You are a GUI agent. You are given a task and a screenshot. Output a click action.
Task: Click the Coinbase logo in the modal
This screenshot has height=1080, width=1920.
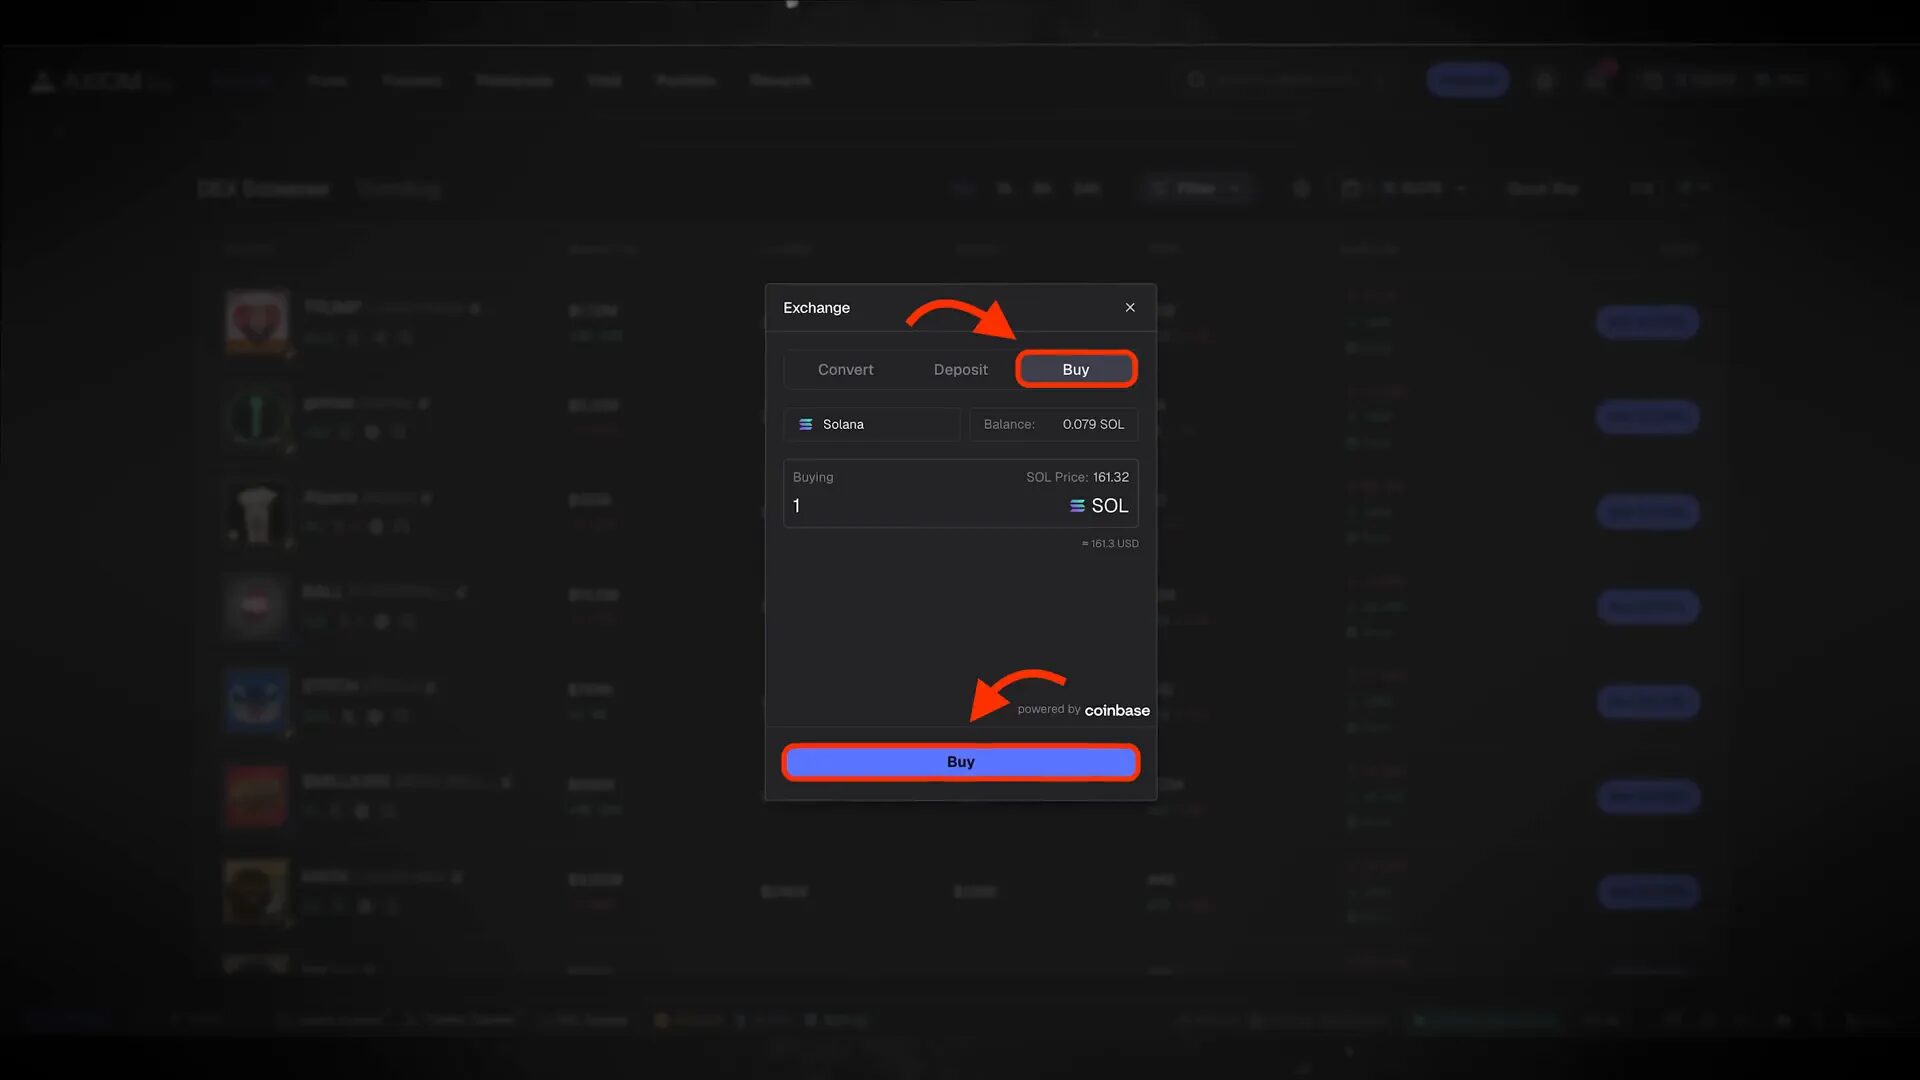click(1116, 710)
